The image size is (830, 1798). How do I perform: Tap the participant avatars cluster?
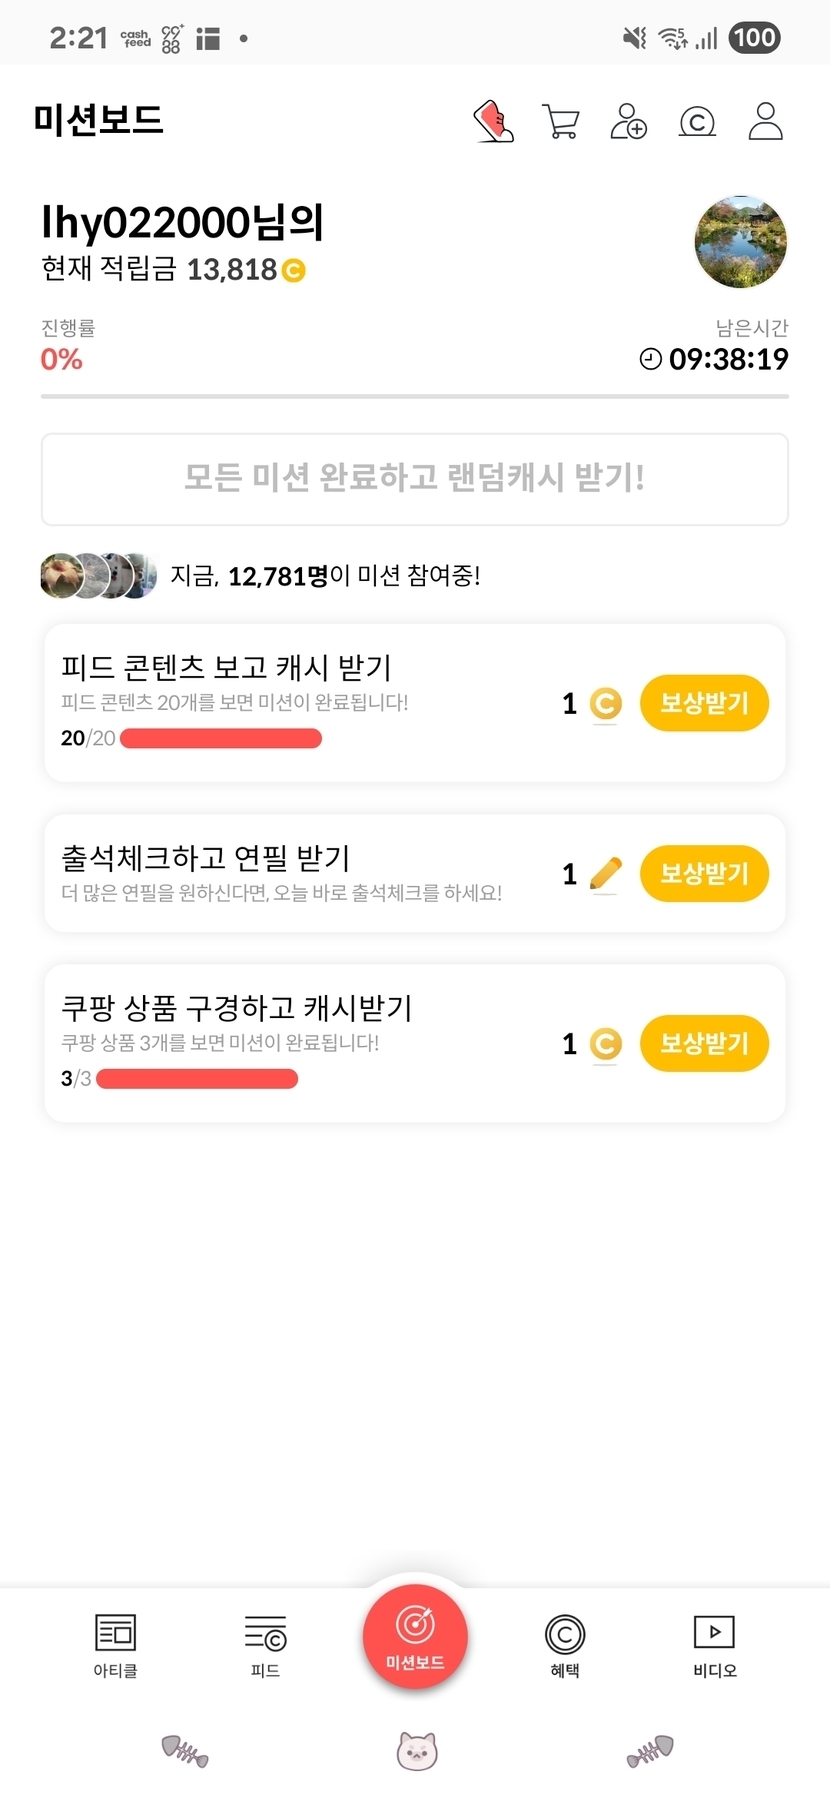(x=99, y=575)
